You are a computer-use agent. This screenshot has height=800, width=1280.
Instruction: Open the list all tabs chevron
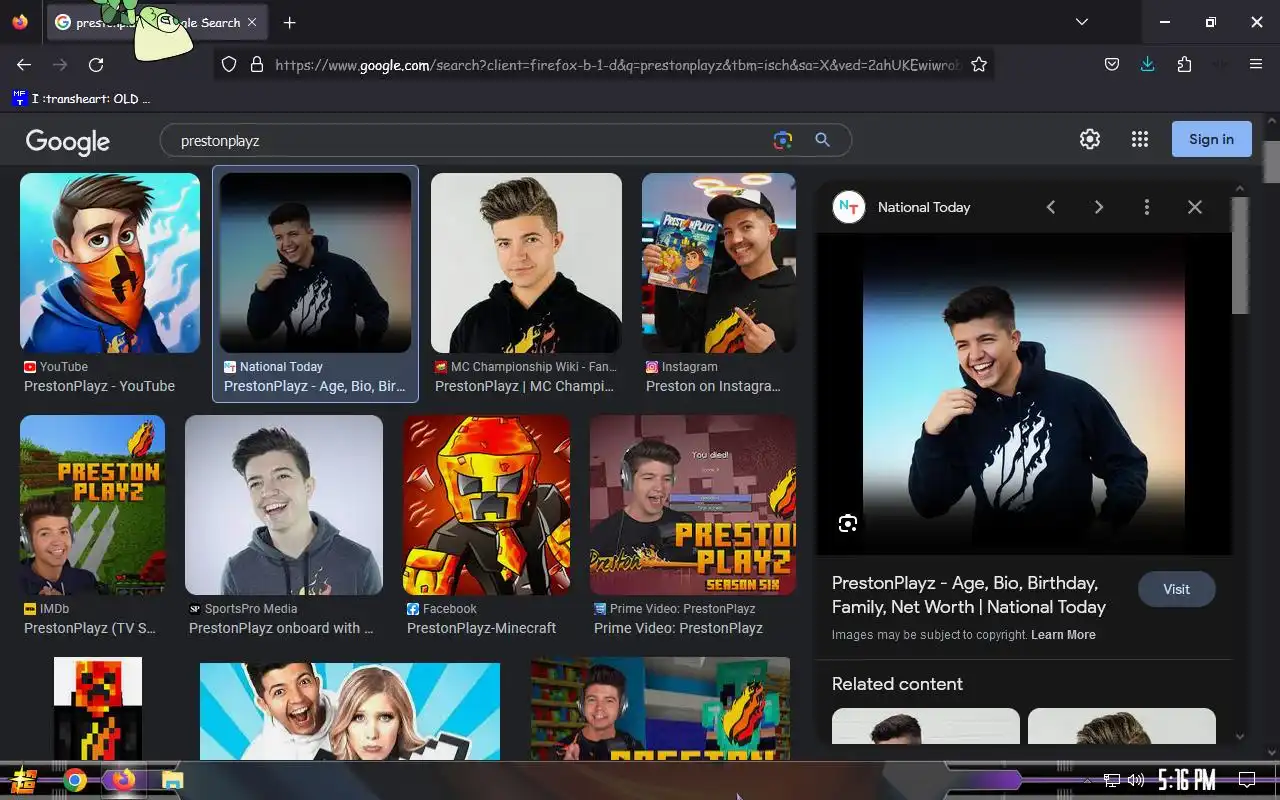point(1081,22)
